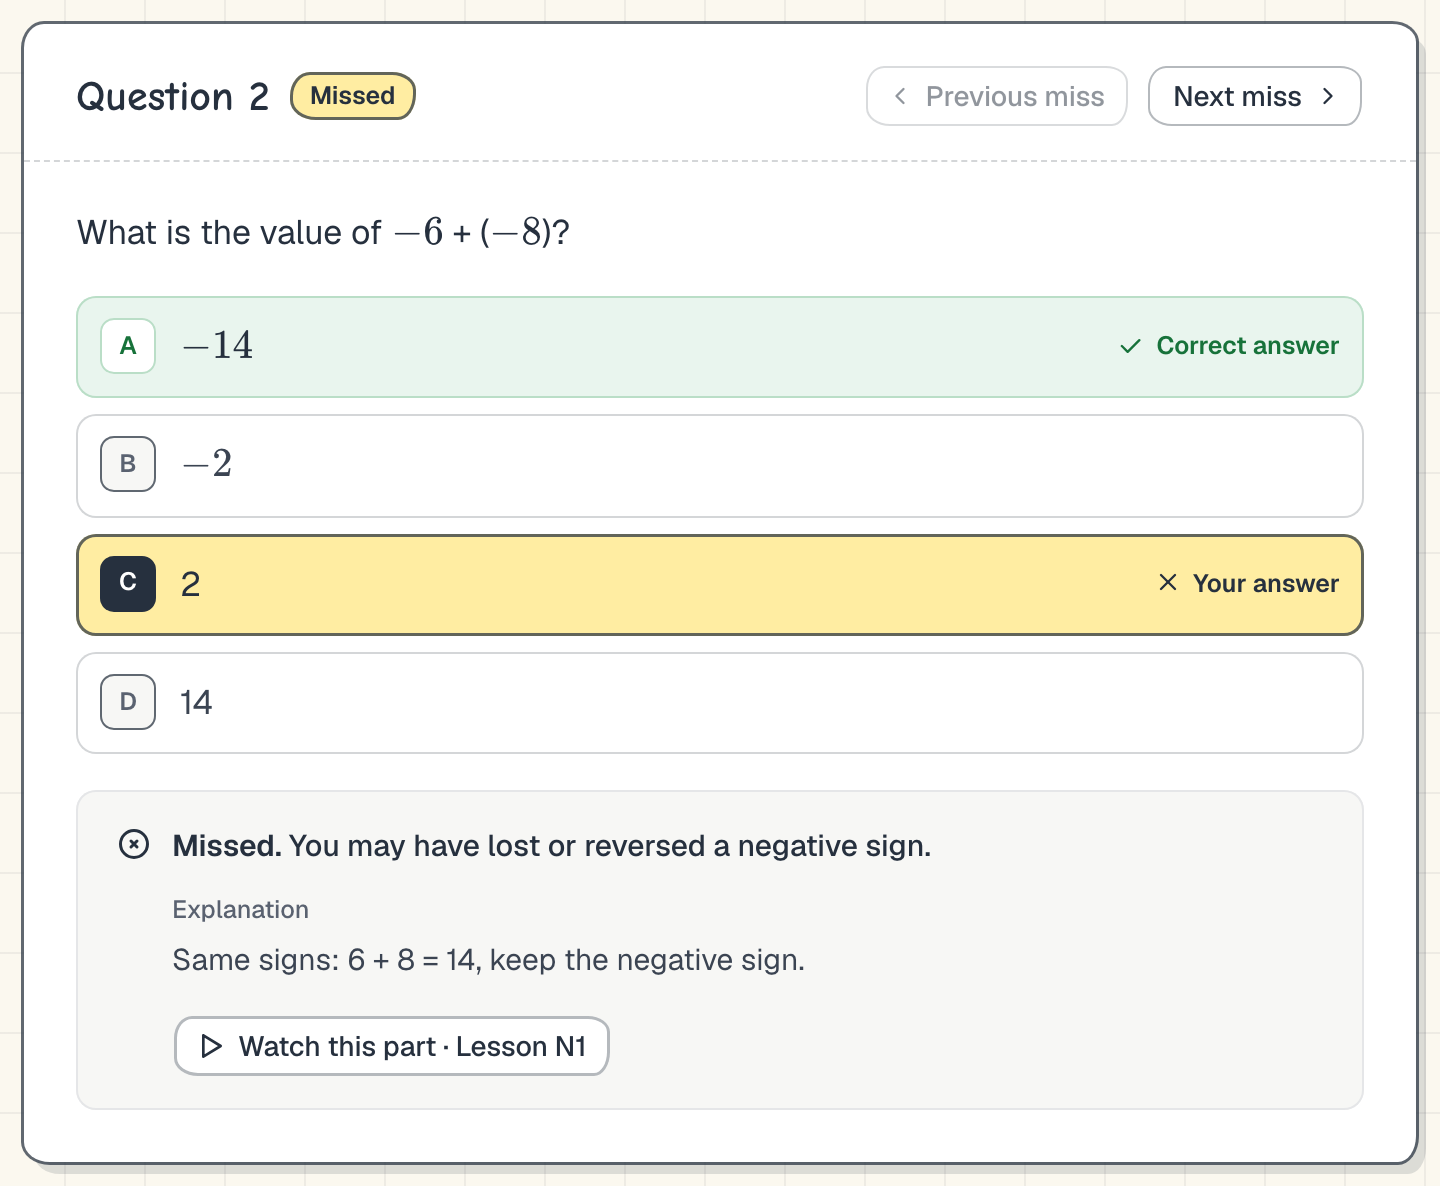Viewport: 1440px width, 1186px height.
Task: Click the yellow Missed status badge
Action: 352,96
